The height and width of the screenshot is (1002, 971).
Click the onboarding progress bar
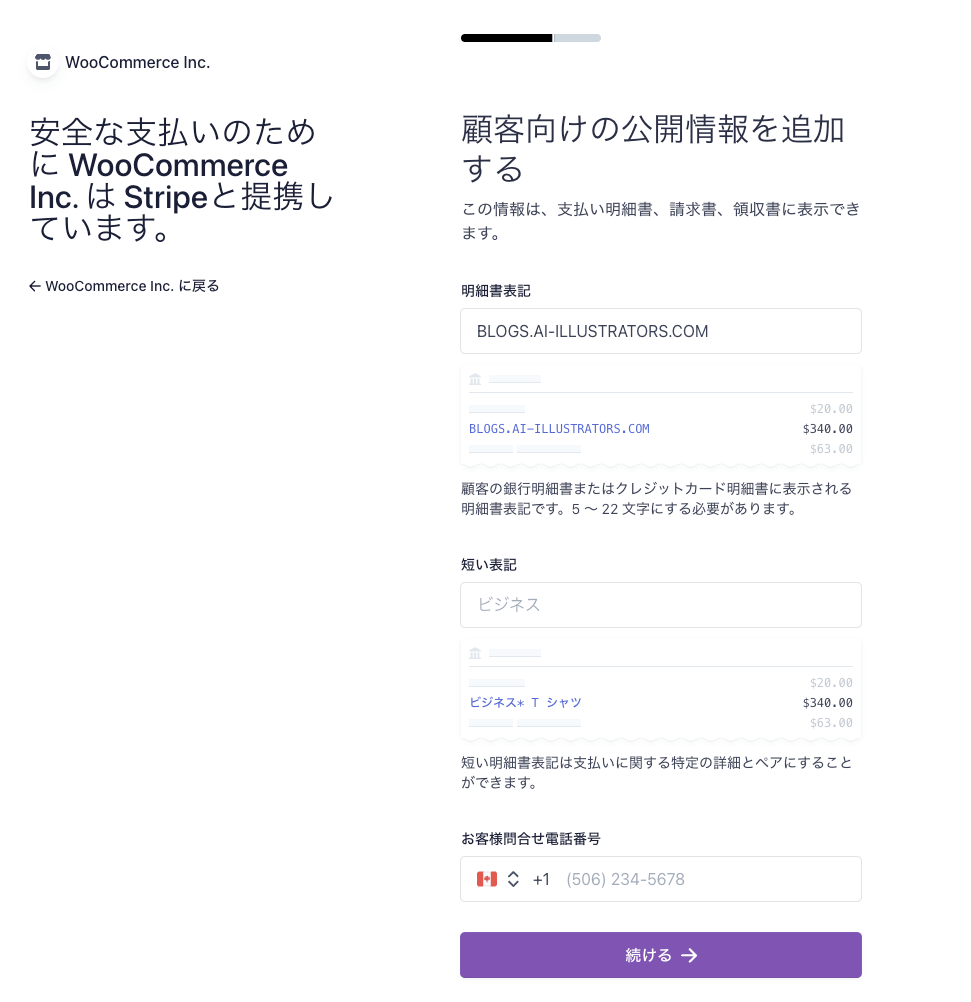pyautogui.click(x=530, y=38)
